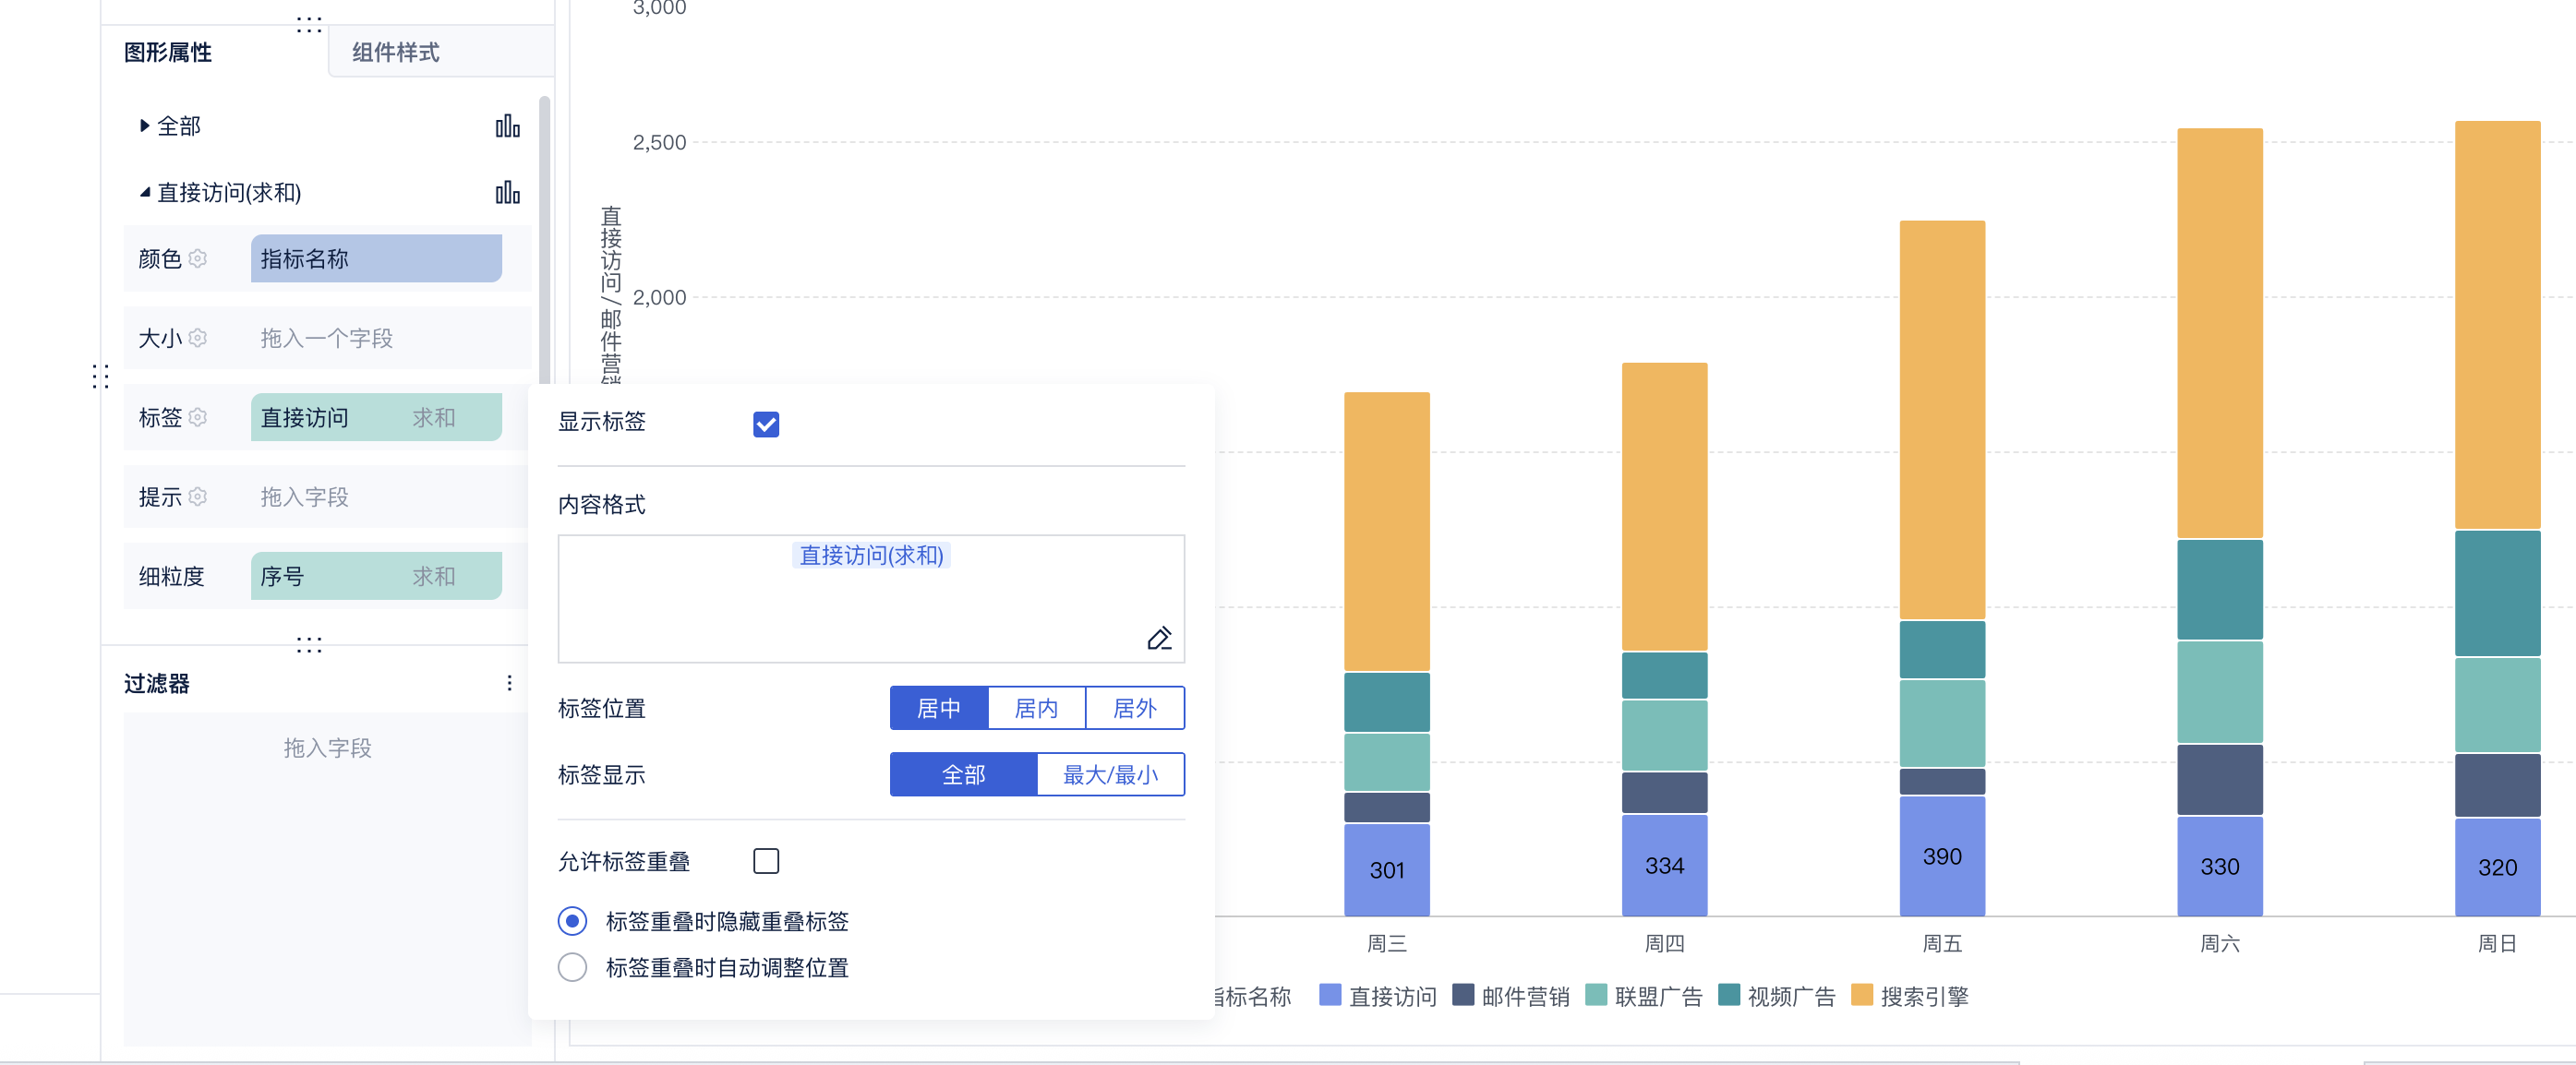
Task: Open the 求和 aggregation on 序号 field
Action: [433, 577]
